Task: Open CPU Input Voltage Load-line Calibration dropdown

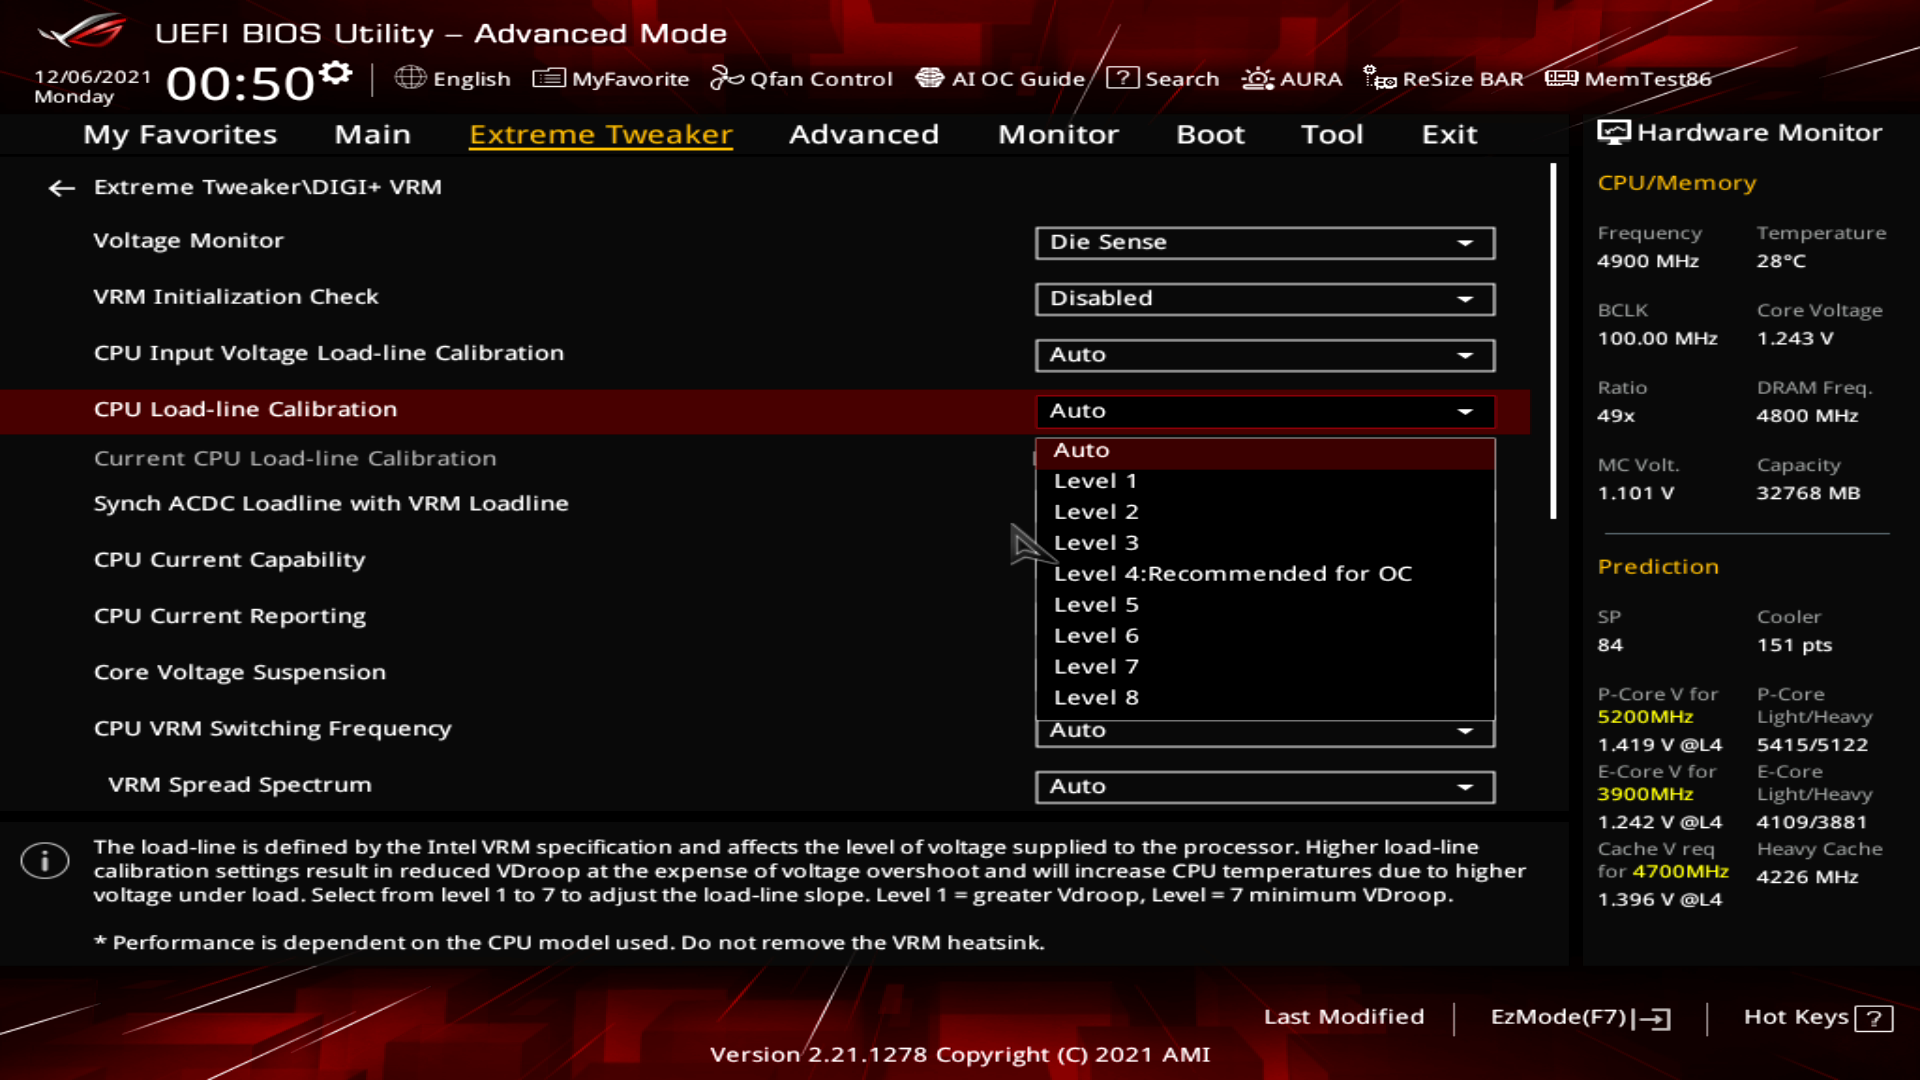Action: coord(1264,355)
